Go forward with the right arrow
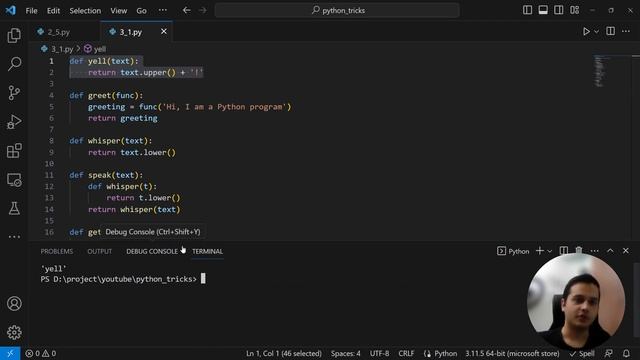 coord(202,10)
